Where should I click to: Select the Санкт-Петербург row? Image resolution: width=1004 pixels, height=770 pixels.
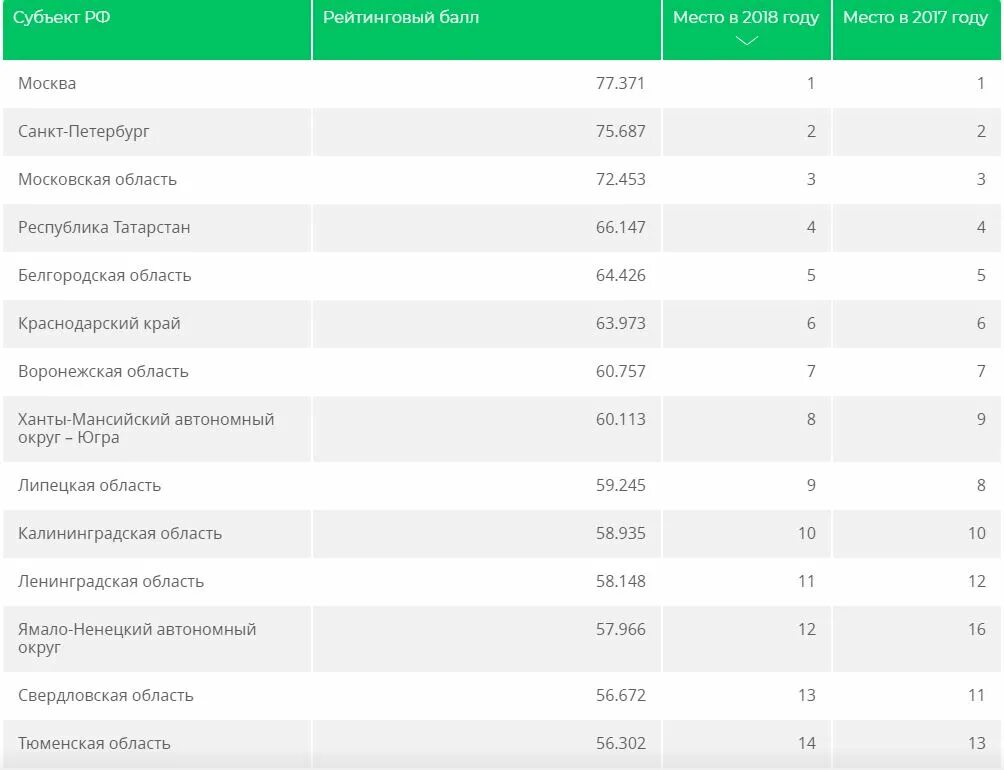[84, 132]
